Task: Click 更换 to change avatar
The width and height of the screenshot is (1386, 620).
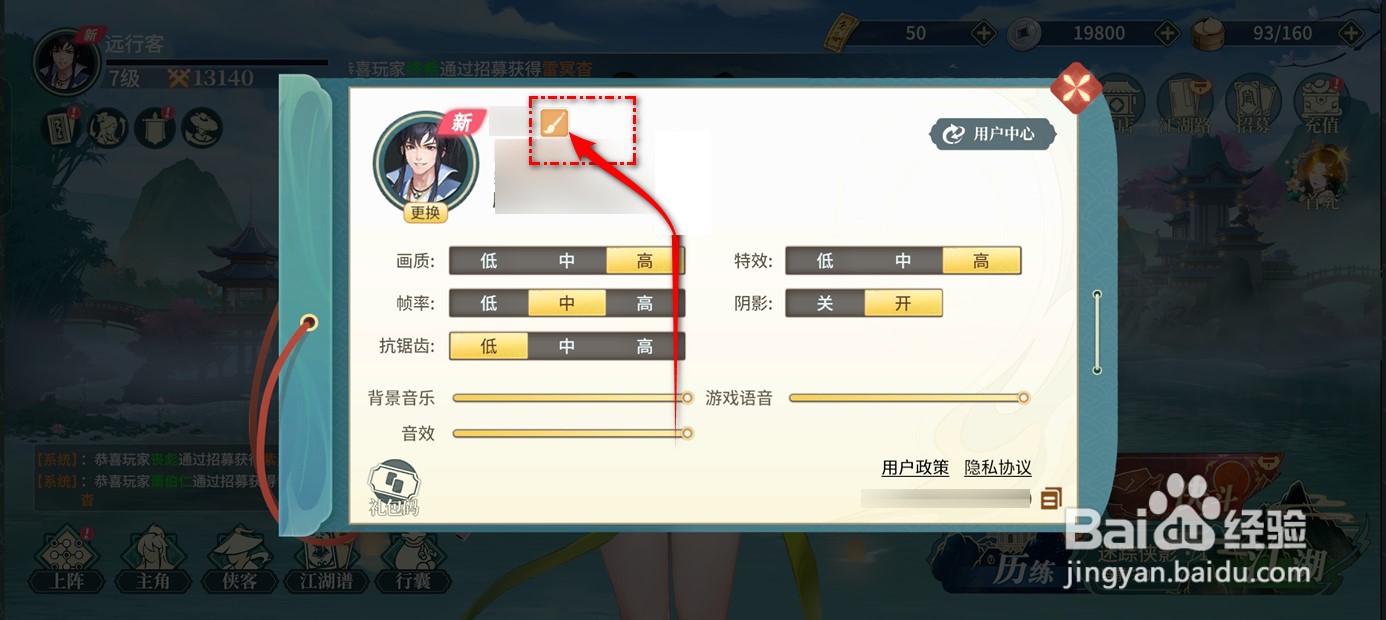Action: click(x=425, y=212)
